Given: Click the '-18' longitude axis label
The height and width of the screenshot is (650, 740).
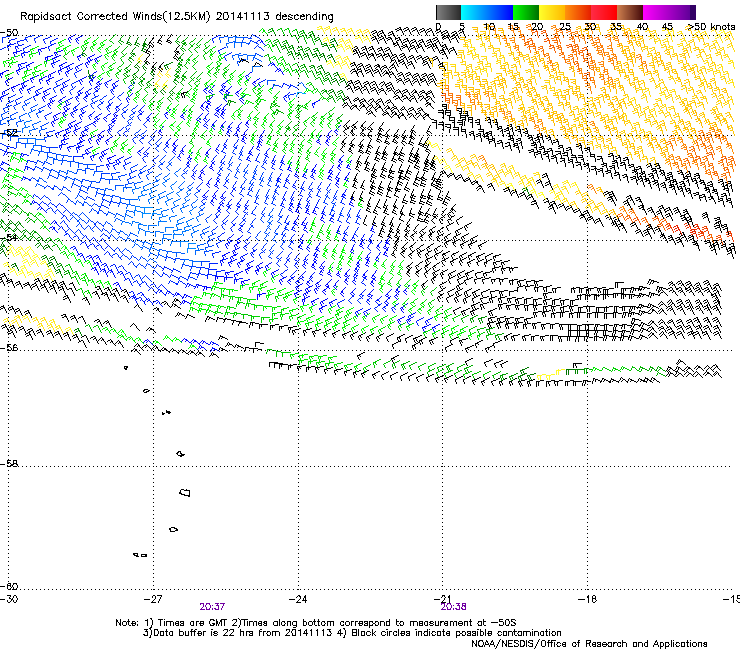Looking at the screenshot, I should [587, 599].
